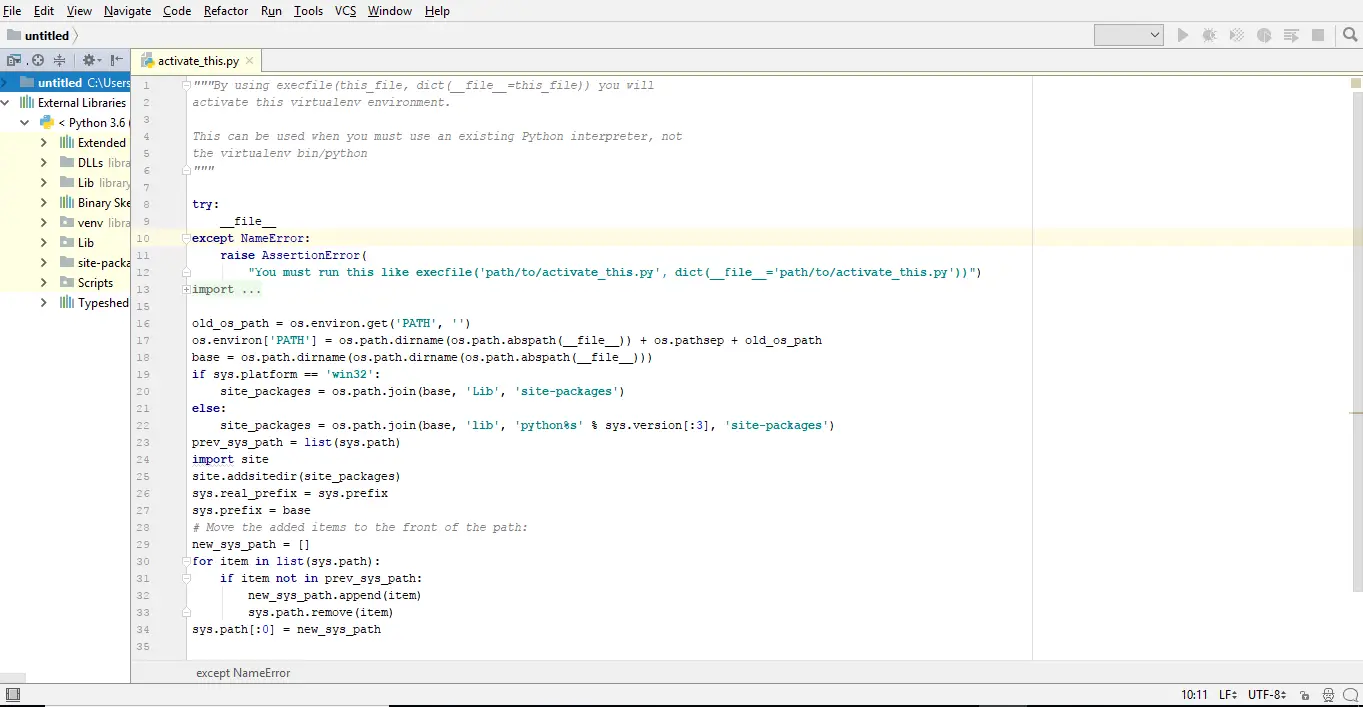Viewport: 1363px width, 707px height.
Task: Expand the venv library node
Action: 44,223
